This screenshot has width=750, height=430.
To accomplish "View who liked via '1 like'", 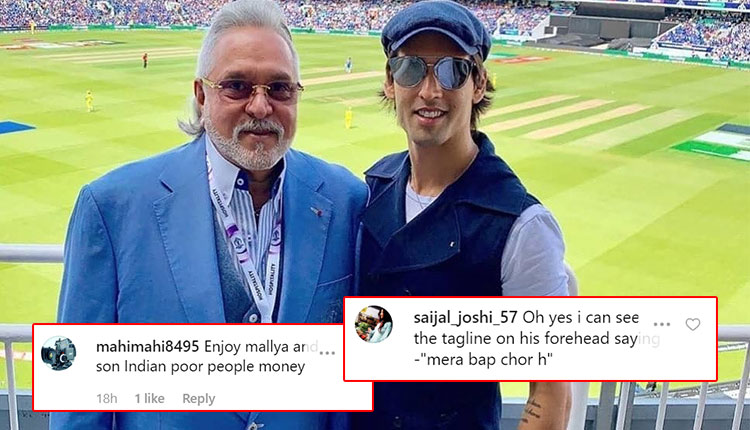I will pyautogui.click(x=149, y=398).
